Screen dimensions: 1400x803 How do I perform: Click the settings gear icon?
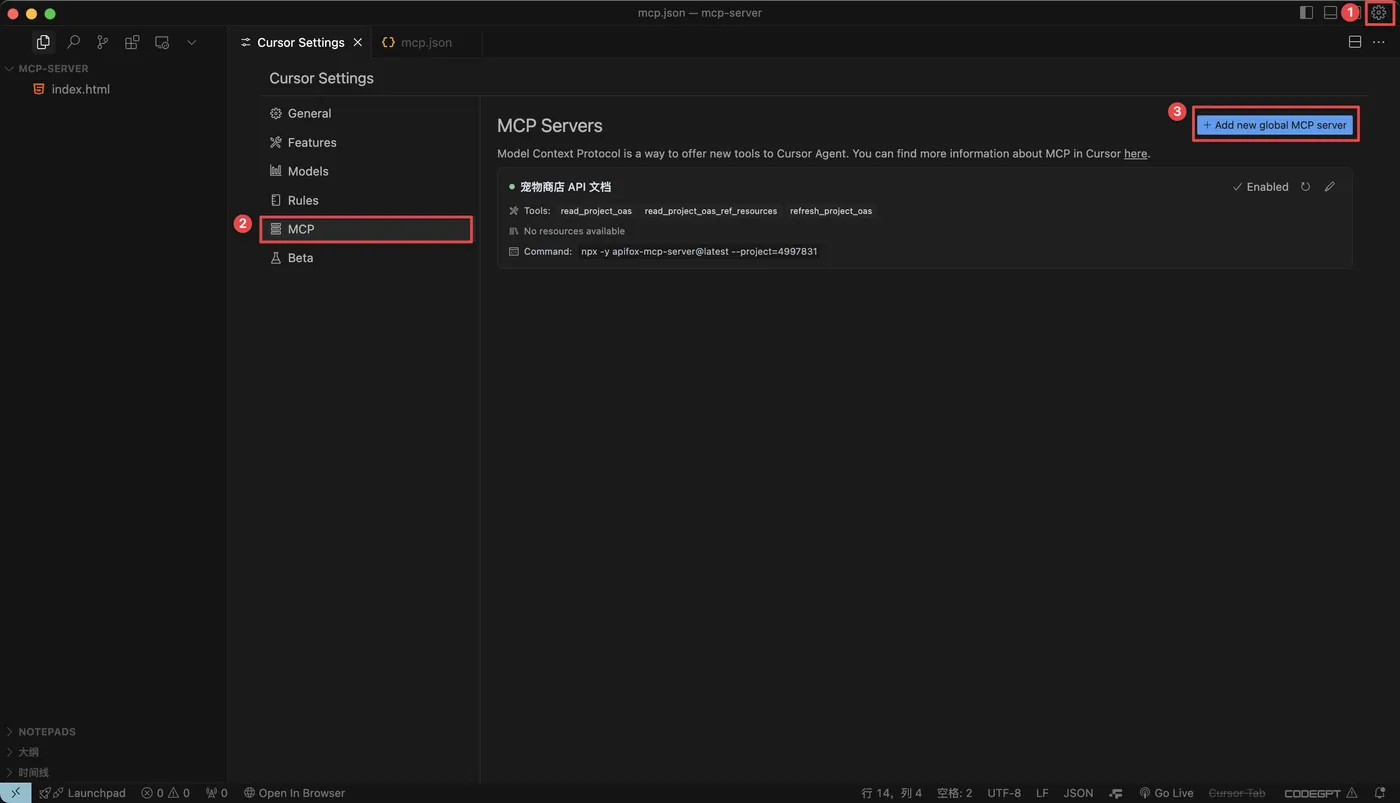tap(1379, 13)
